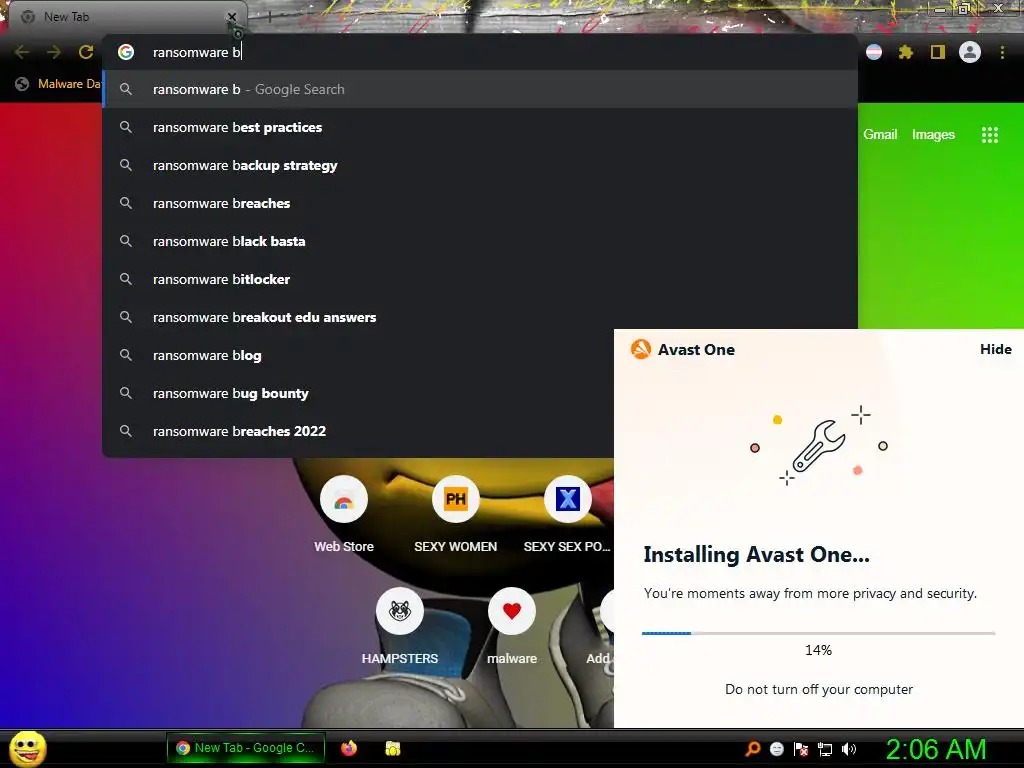Click the 2:06 AM clock
Viewport: 1024px width, 768px height.
[936, 749]
